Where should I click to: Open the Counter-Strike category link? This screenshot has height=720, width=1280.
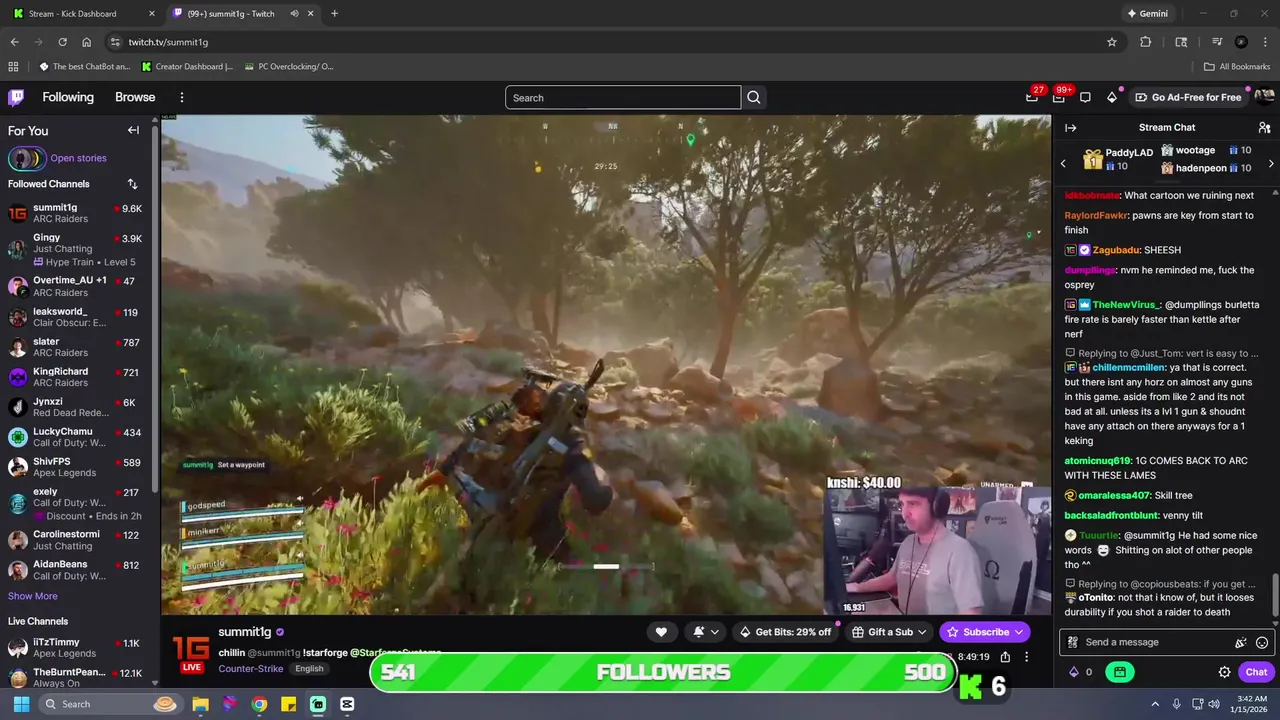click(251, 668)
